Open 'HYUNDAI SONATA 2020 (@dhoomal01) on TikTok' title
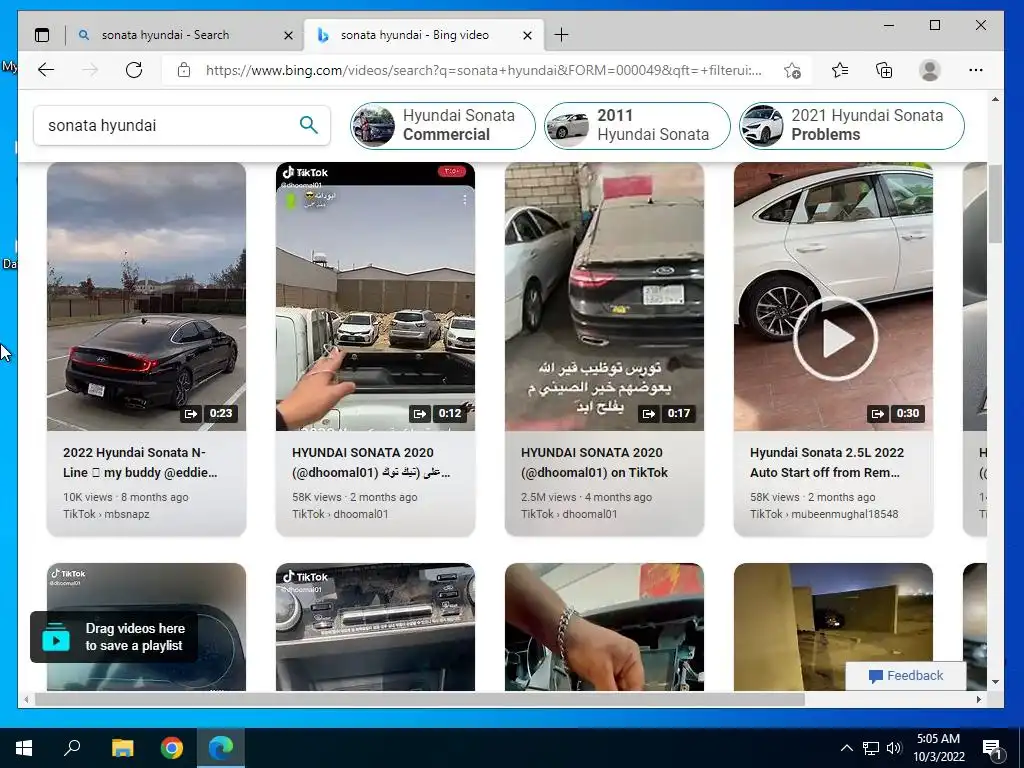Viewport: 1024px width, 768px height. click(x=594, y=462)
